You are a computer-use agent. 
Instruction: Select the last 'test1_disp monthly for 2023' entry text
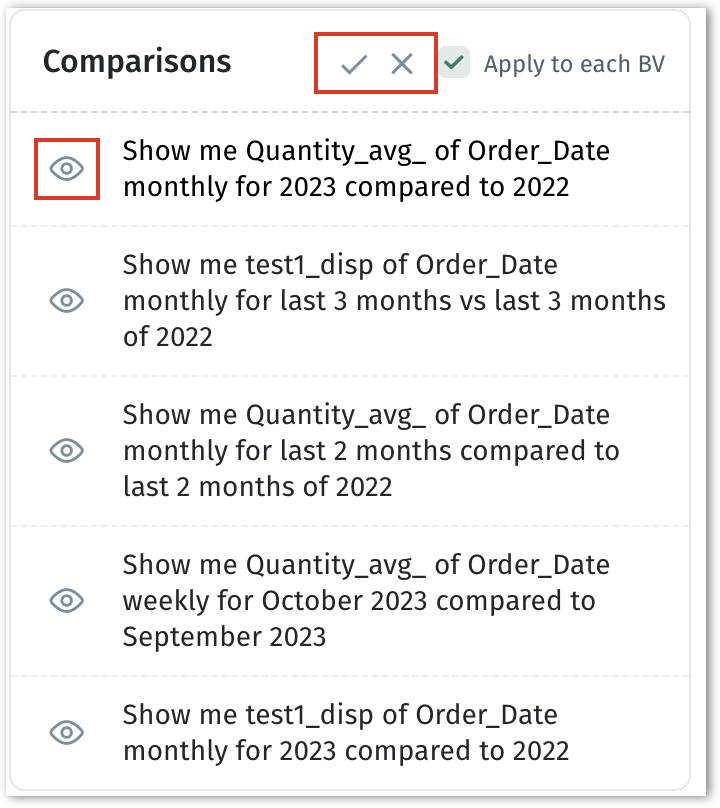click(x=346, y=733)
